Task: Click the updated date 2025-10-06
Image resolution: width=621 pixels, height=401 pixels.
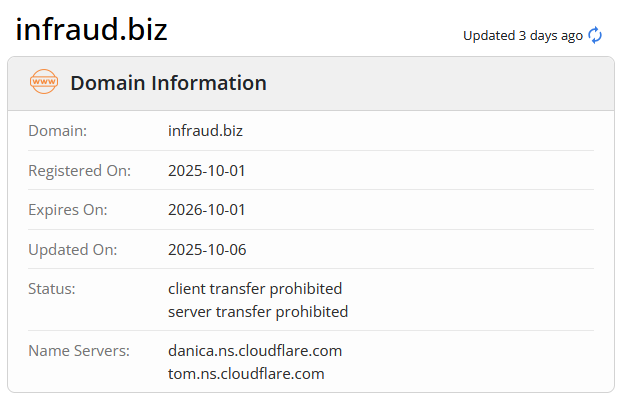Action: click(207, 250)
